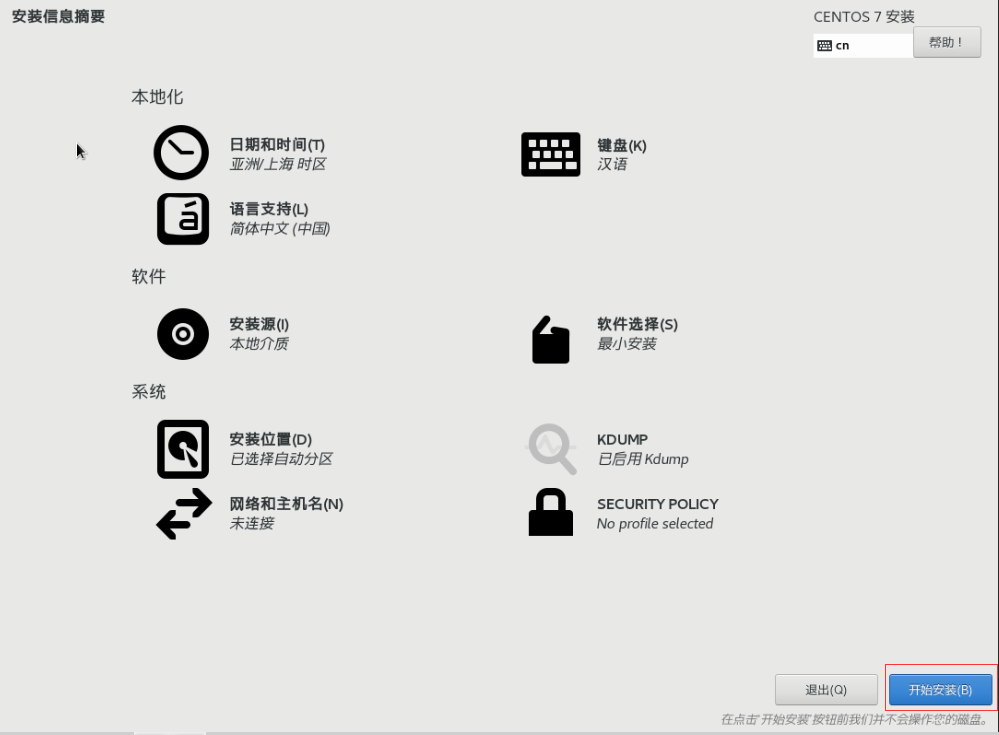
Task: Click the 软件 section heading
Action: tap(148, 276)
